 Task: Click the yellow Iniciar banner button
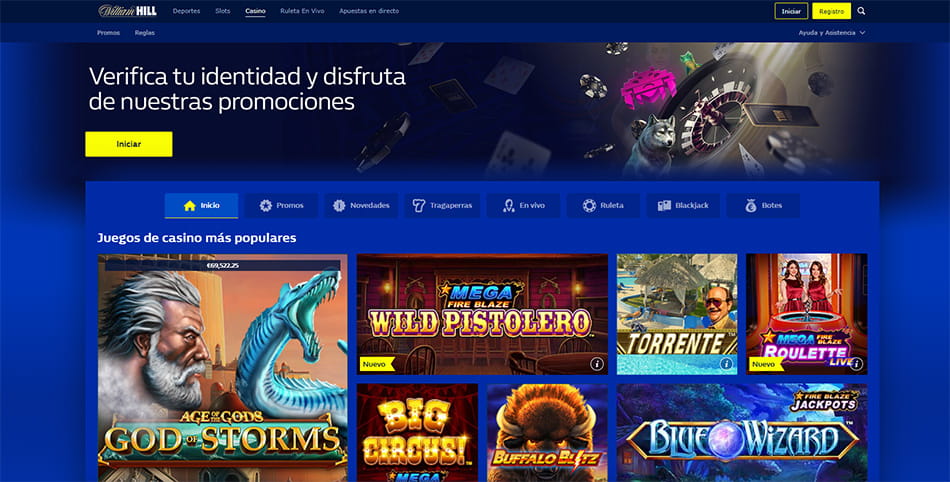(128, 144)
